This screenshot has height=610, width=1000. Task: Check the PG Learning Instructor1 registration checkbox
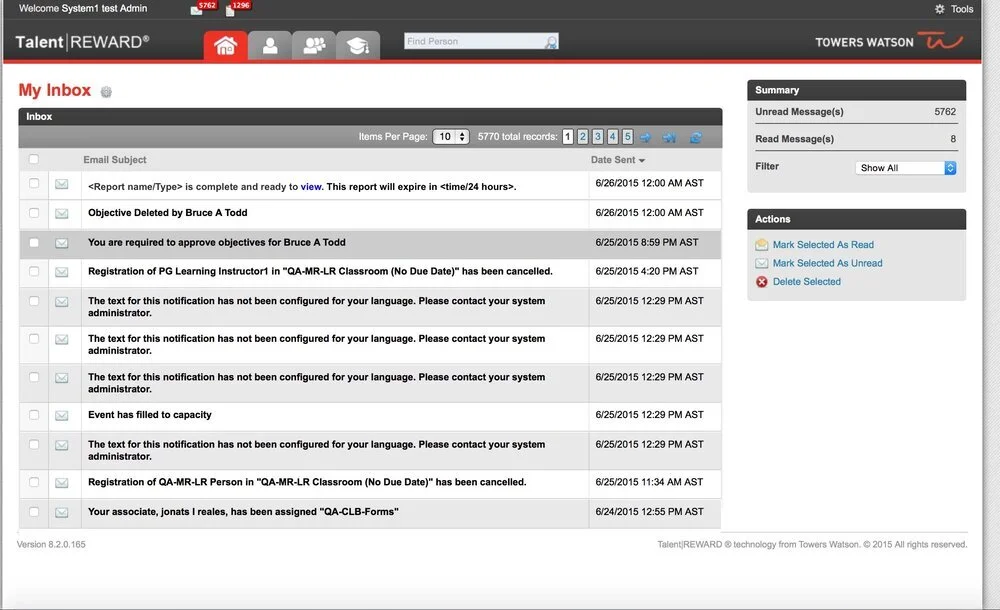coord(34,271)
